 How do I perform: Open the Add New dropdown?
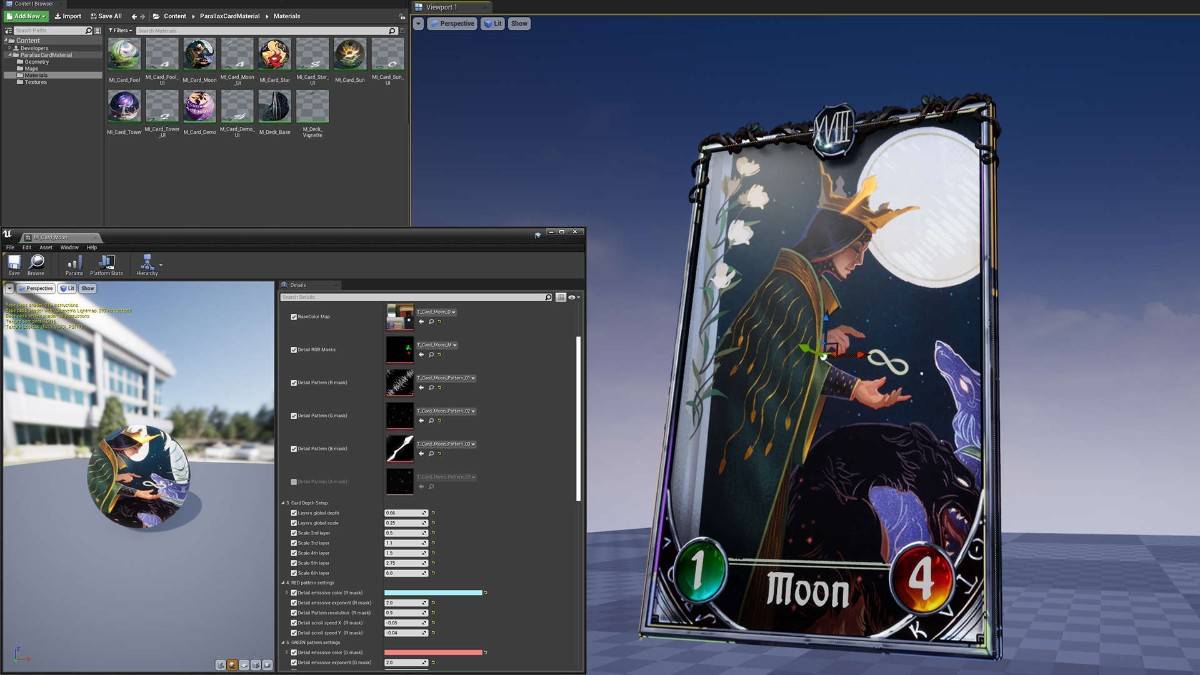[x=25, y=16]
